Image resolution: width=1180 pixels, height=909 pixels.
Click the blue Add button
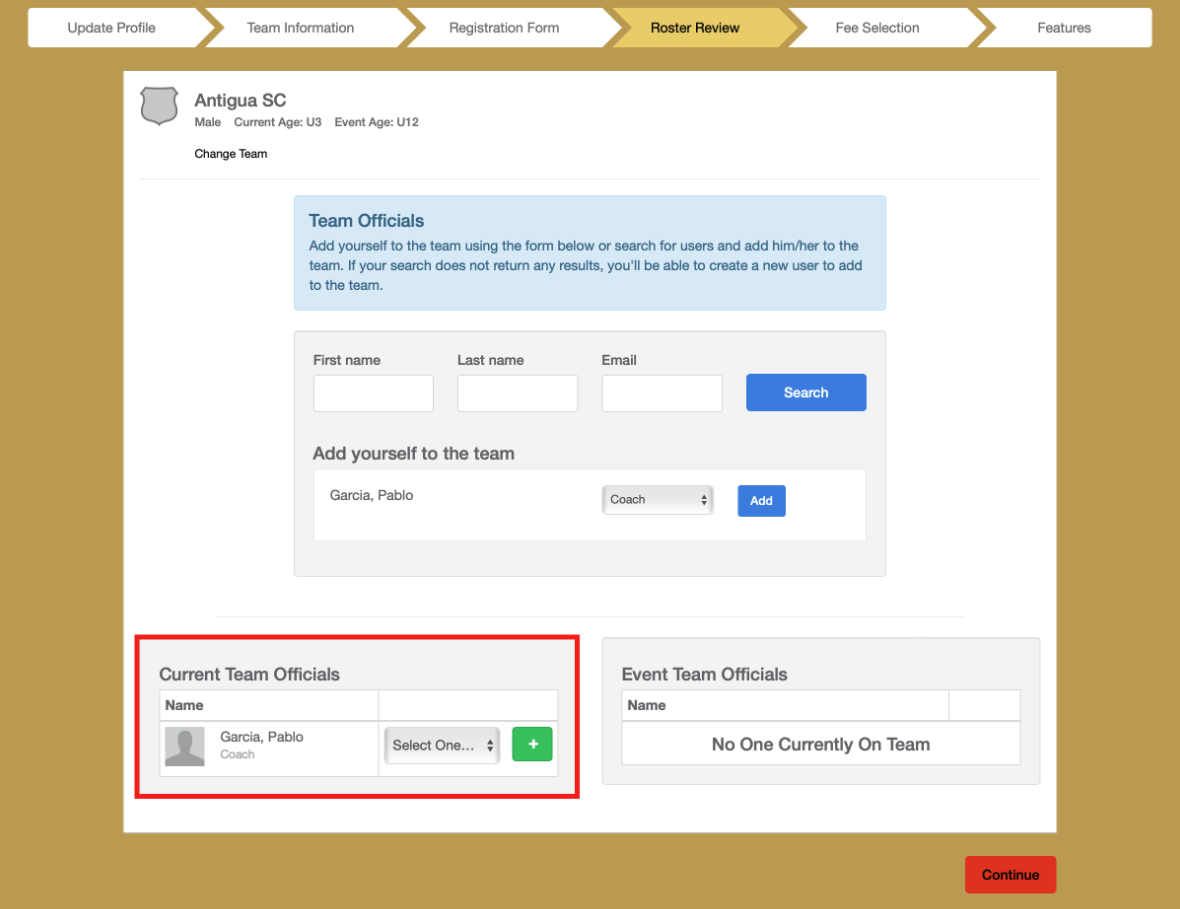(x=761, y=501)
